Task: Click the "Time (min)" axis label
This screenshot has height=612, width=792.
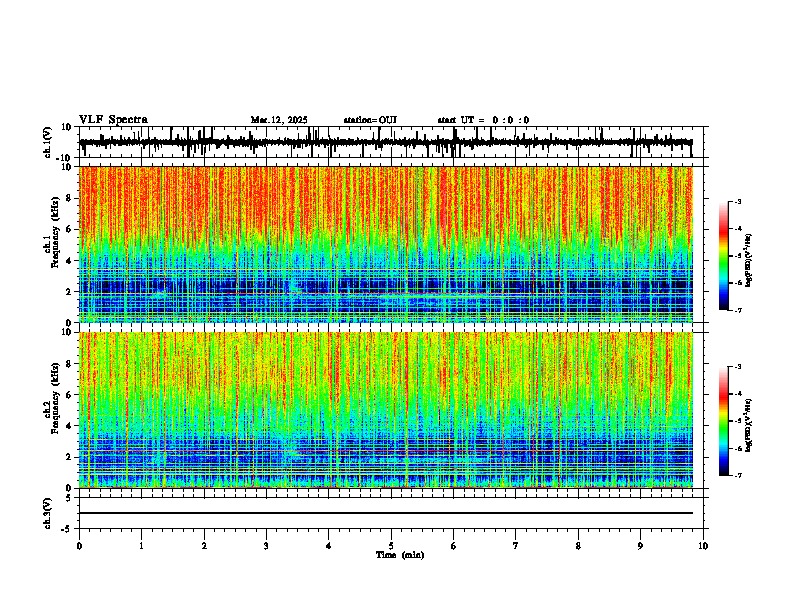Action: (x=400, y=555)
